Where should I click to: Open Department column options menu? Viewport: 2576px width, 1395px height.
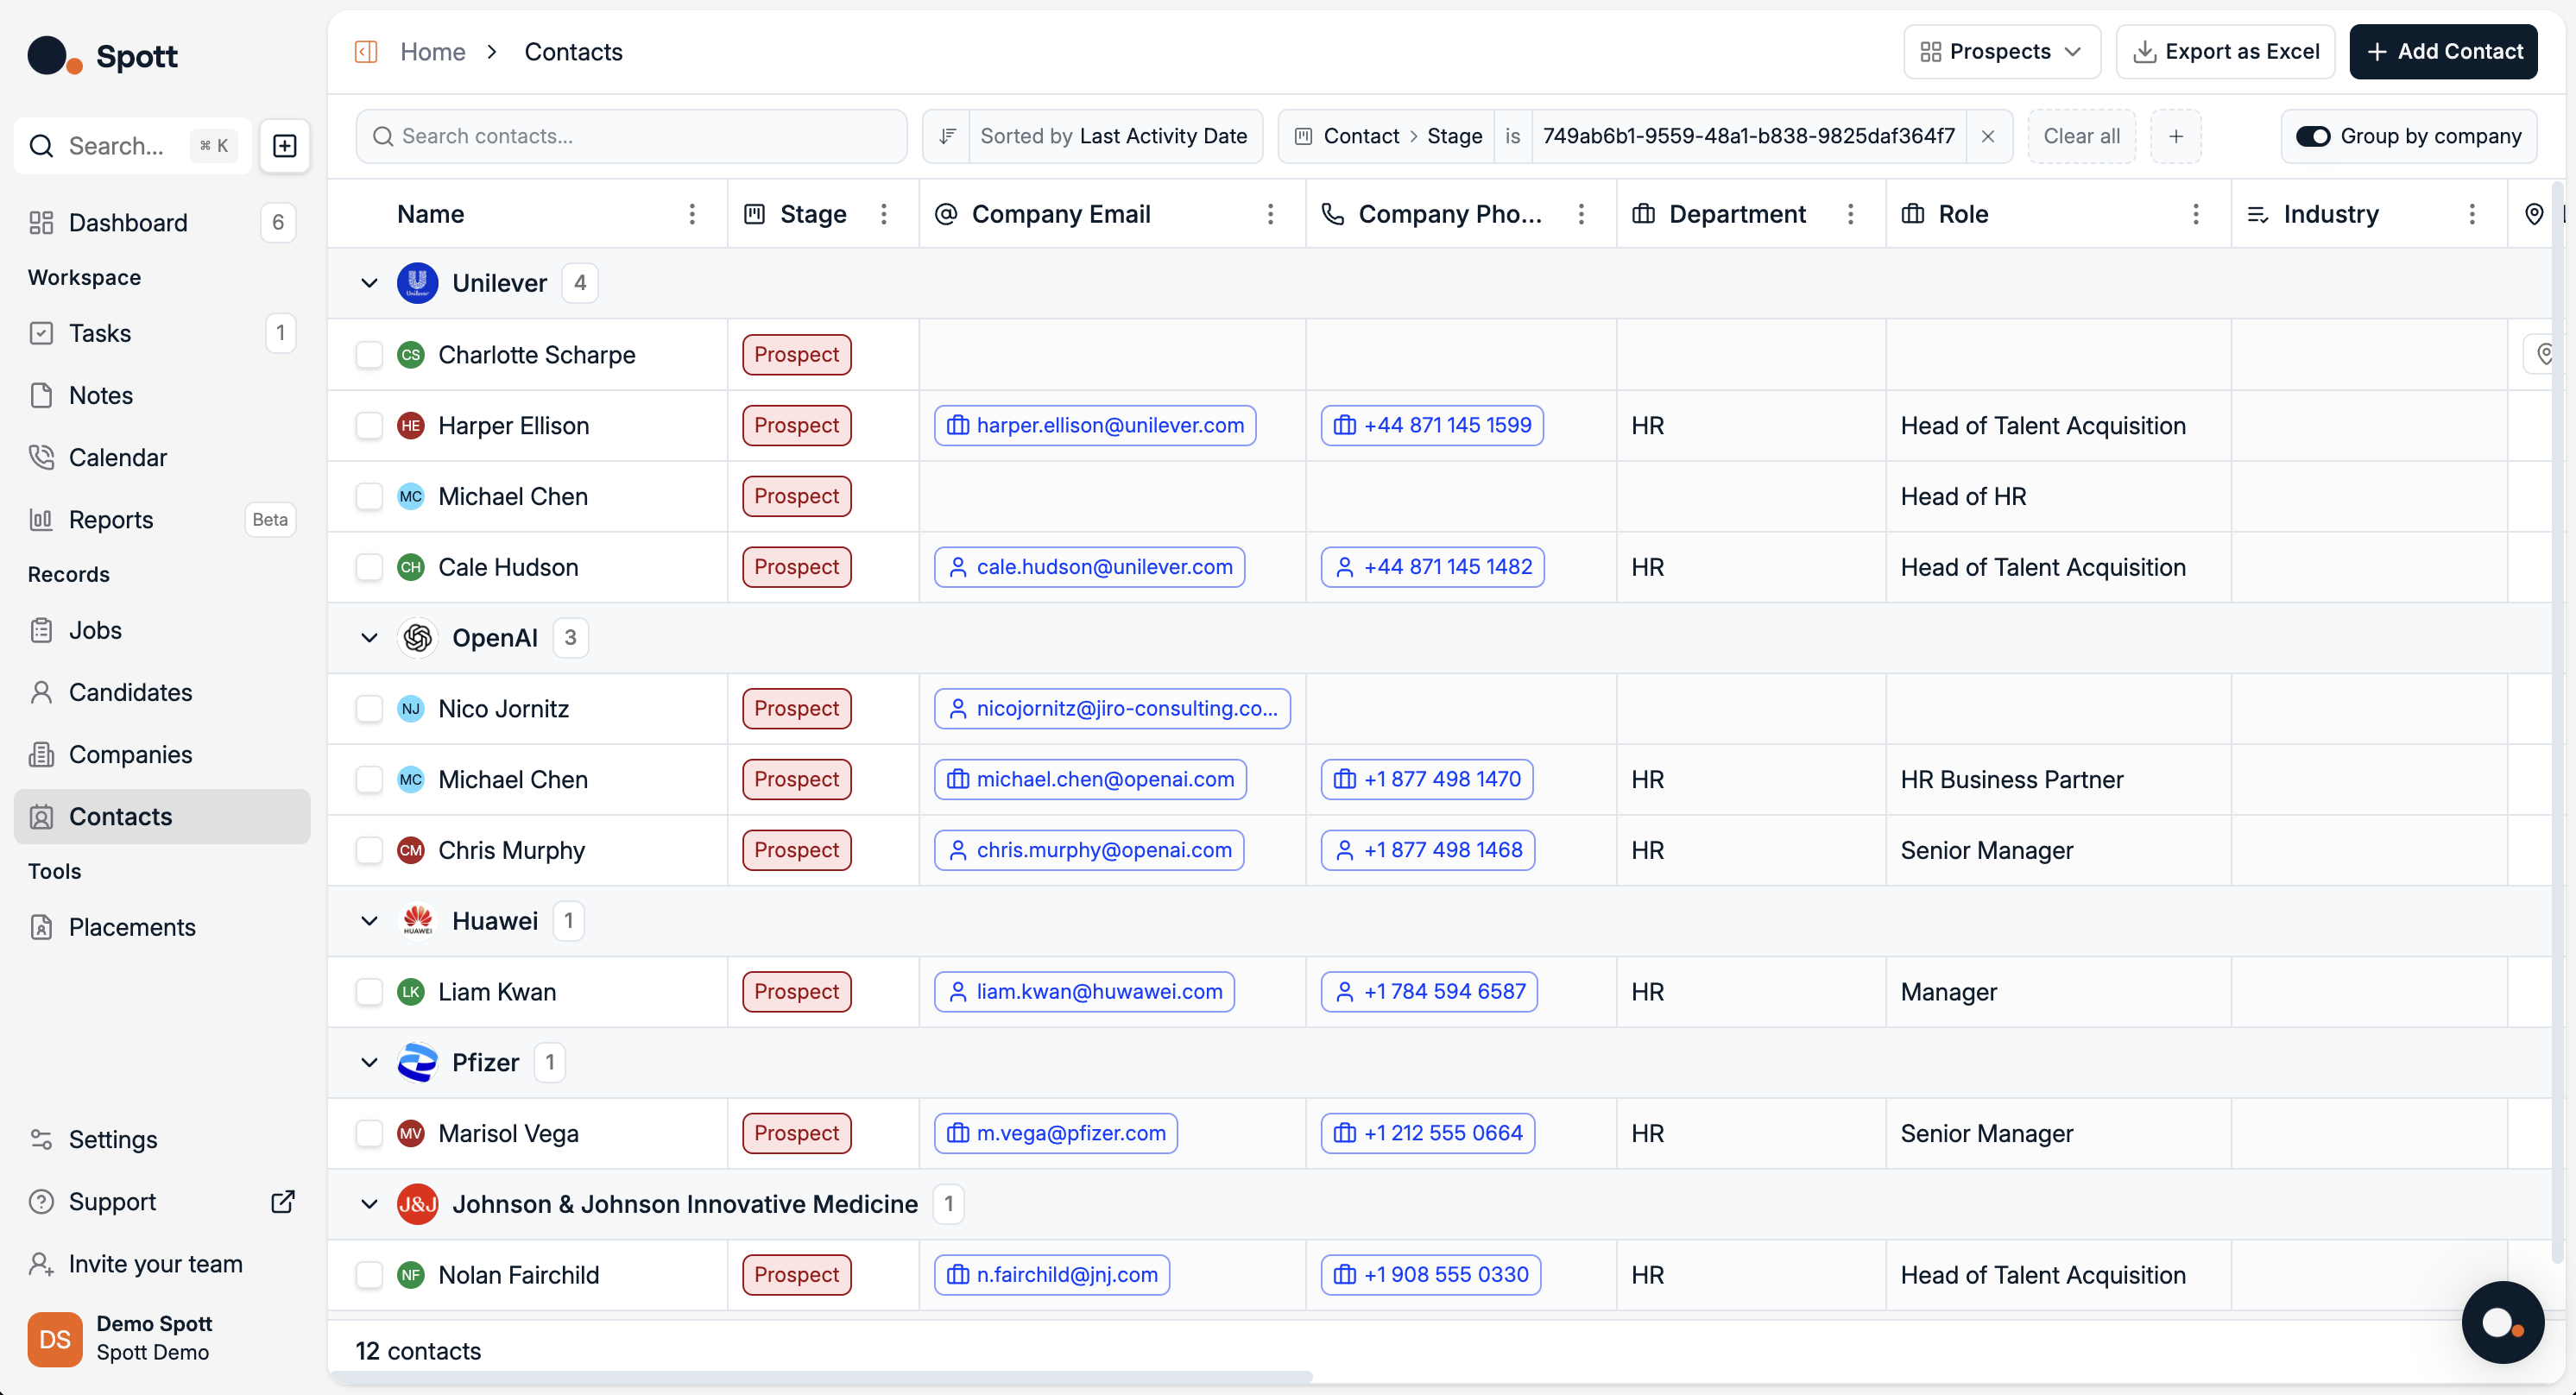[1851, 214]
